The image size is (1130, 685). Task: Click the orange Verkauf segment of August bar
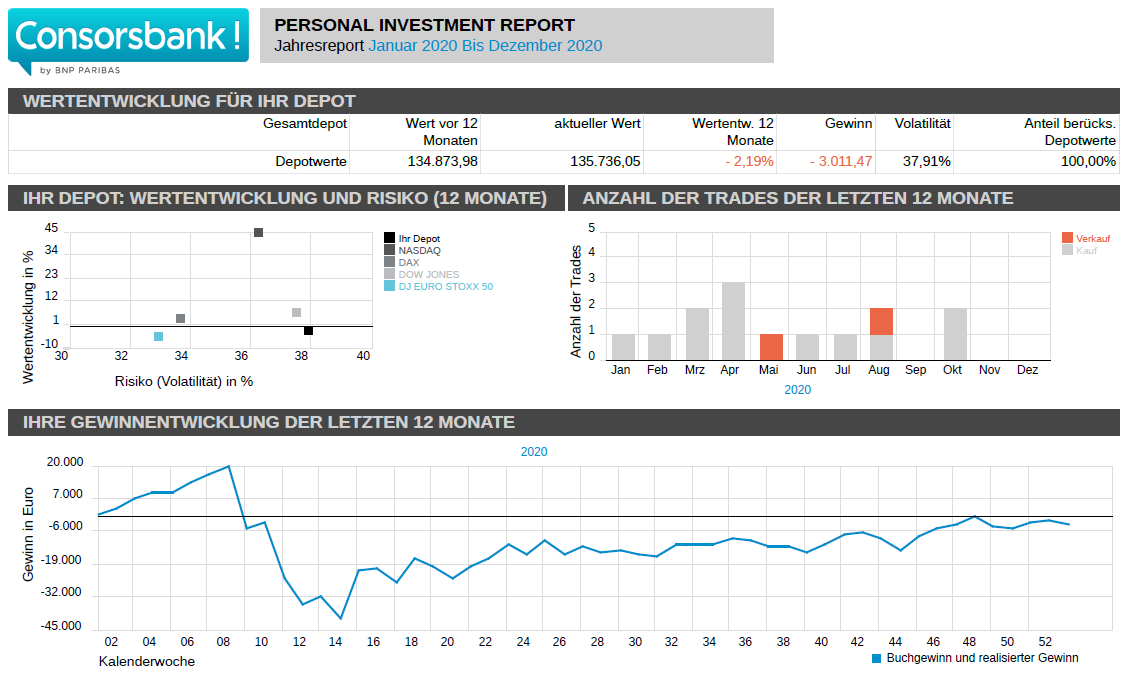(881, 321)
